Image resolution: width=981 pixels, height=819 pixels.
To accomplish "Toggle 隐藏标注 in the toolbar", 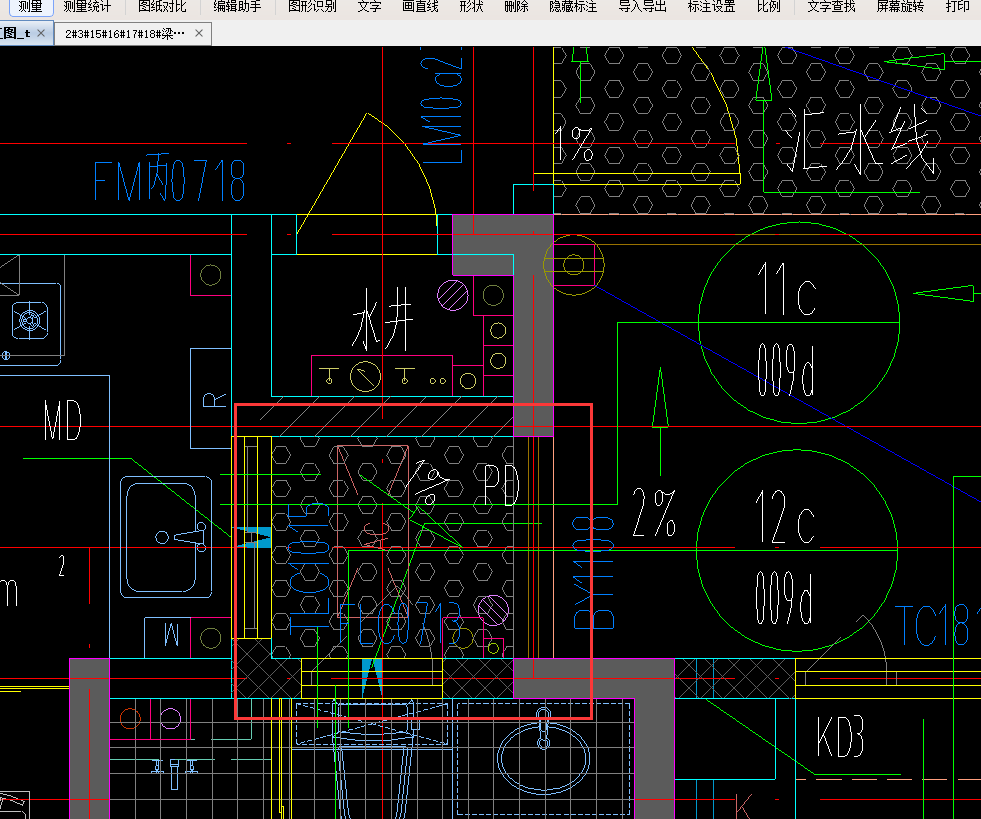I will [573, 7].
